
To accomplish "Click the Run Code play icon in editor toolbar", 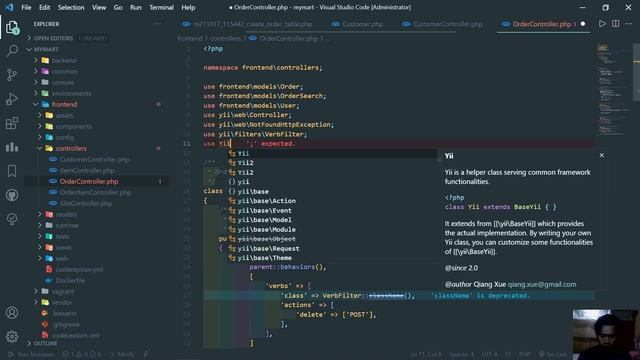I will coord(602,24).
